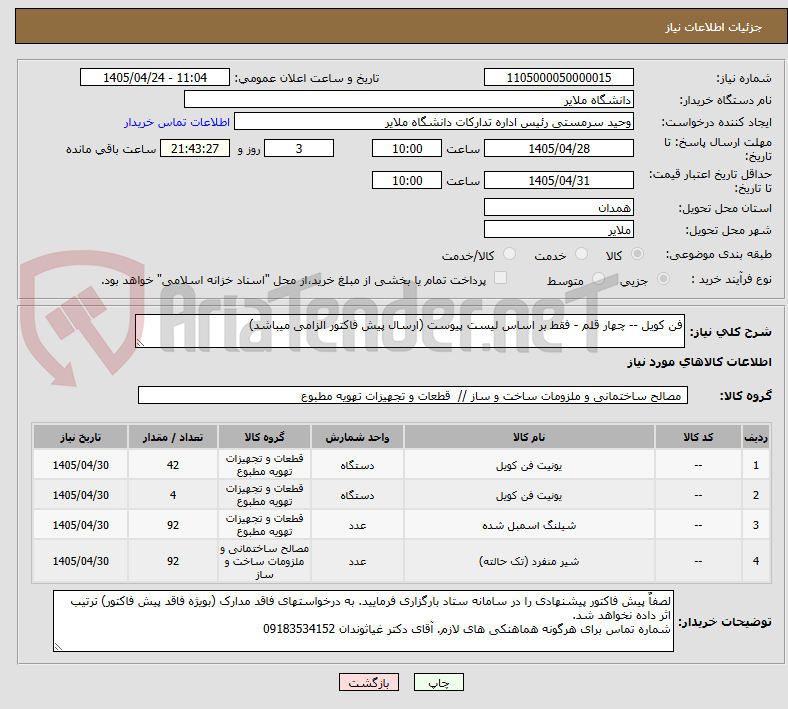Select the کالا radio button
The height and width of the screenshot is (709, 788).
coord(637,254)
